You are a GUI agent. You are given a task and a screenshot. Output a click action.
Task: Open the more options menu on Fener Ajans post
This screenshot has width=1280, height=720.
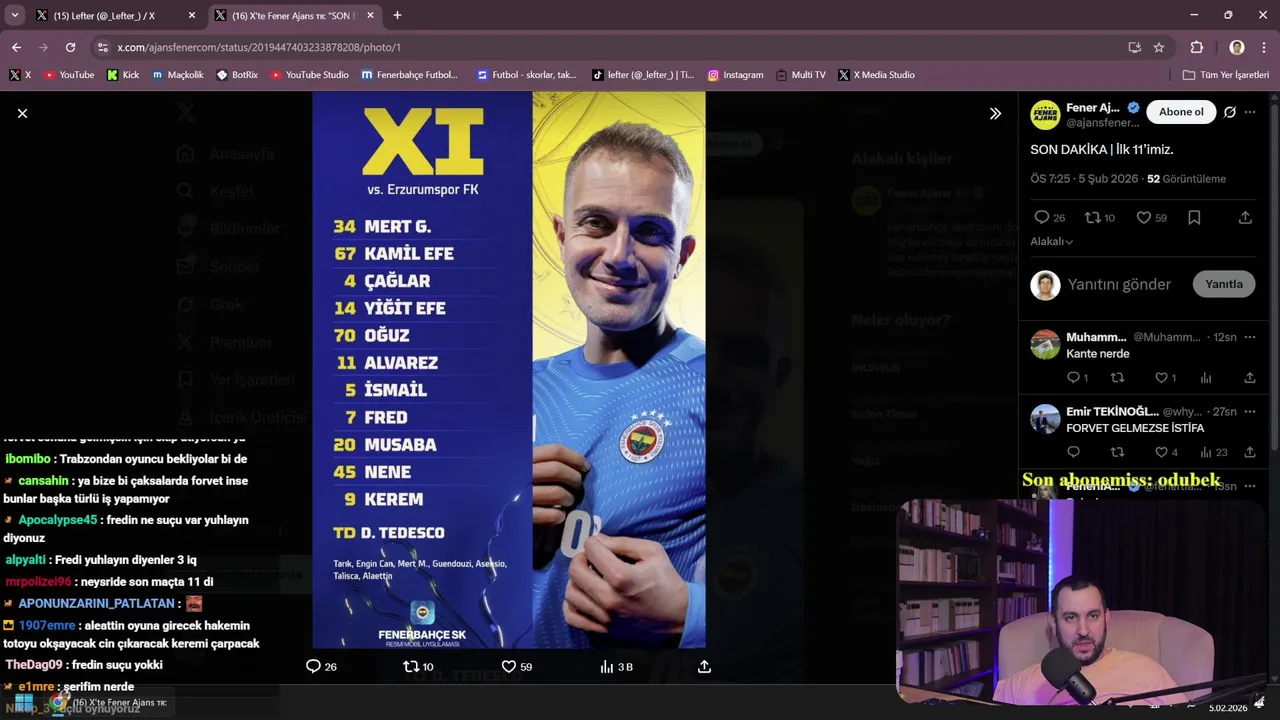pos(1250,112)
